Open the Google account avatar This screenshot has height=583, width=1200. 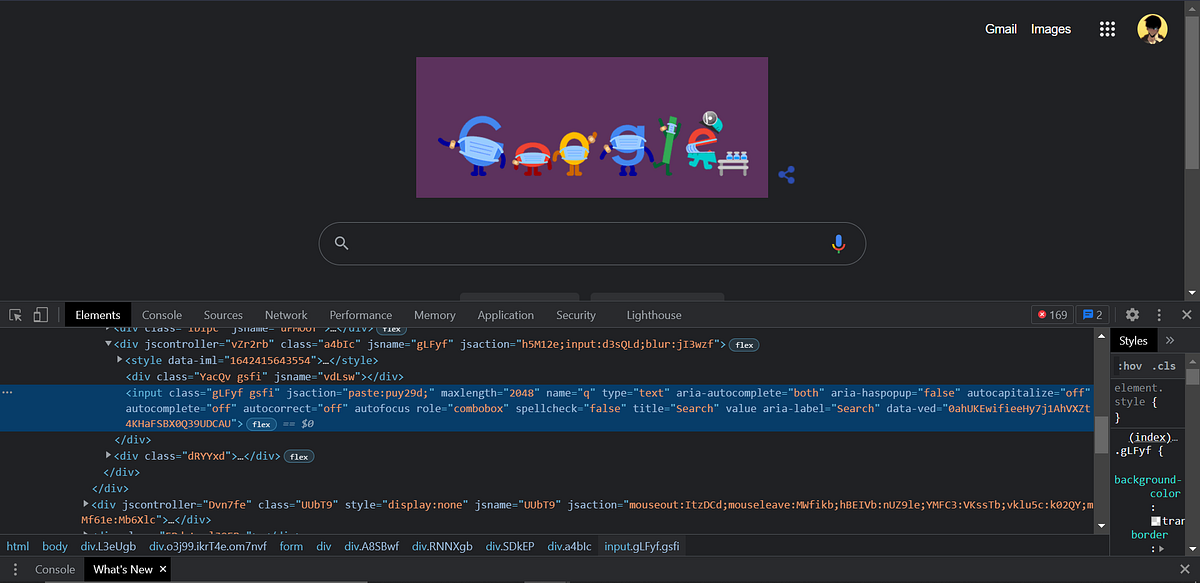coord(1152,29)
